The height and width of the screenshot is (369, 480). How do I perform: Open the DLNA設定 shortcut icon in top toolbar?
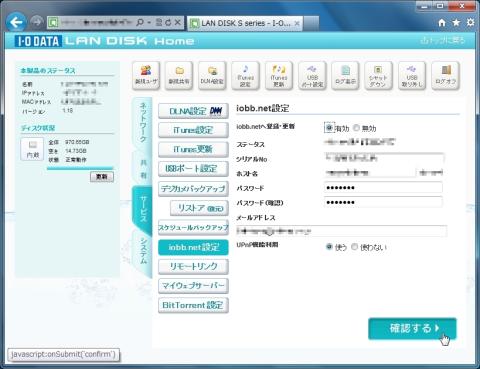coord(212,76)
